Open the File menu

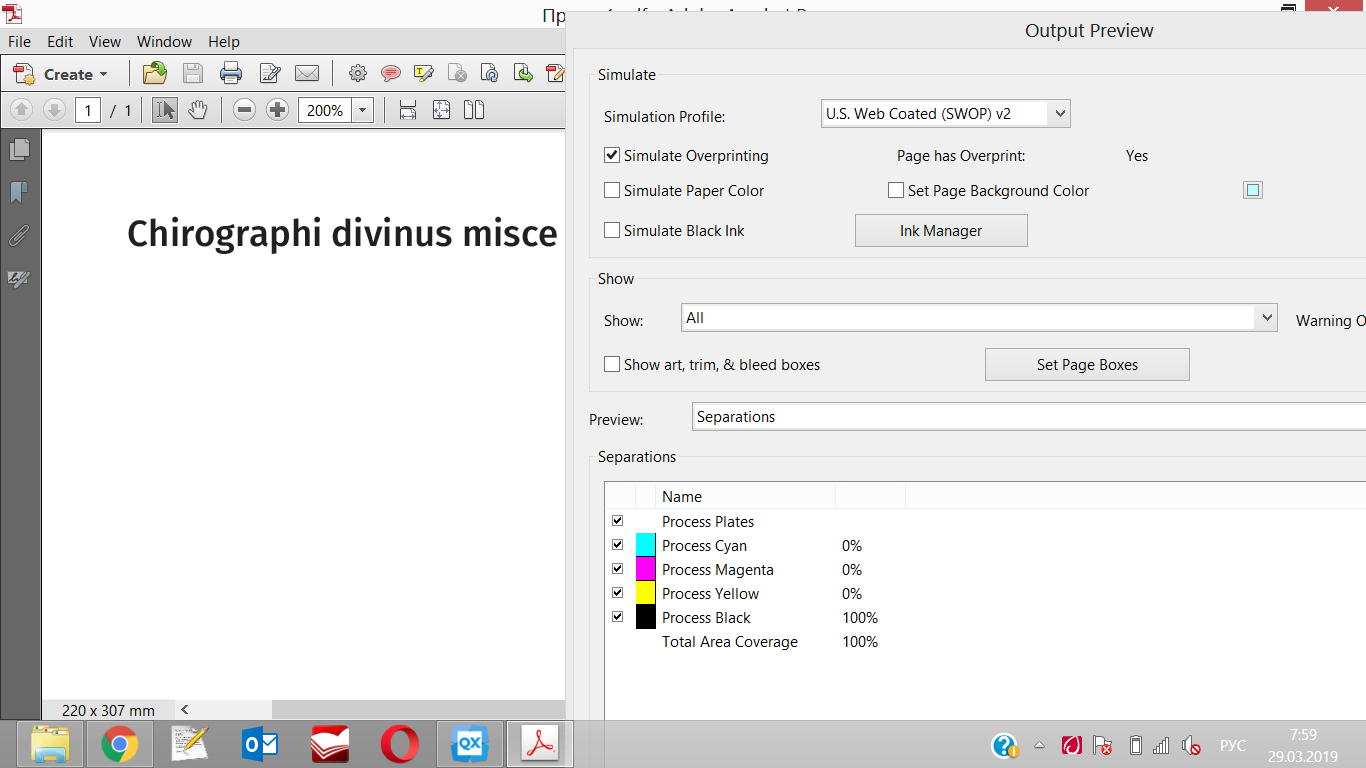point(20,42)
